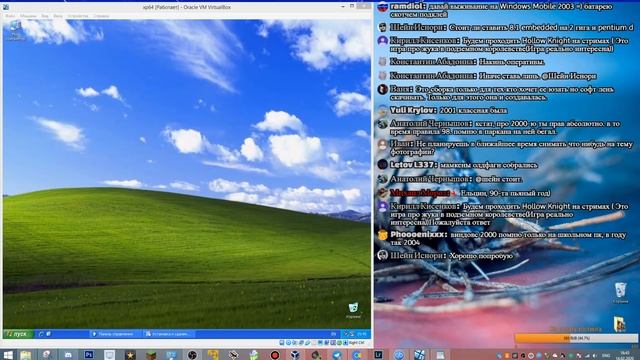Open the Minecraft grass block taskbar icon
This screenshot has width=640, height=360.
(x=151, y=355)
